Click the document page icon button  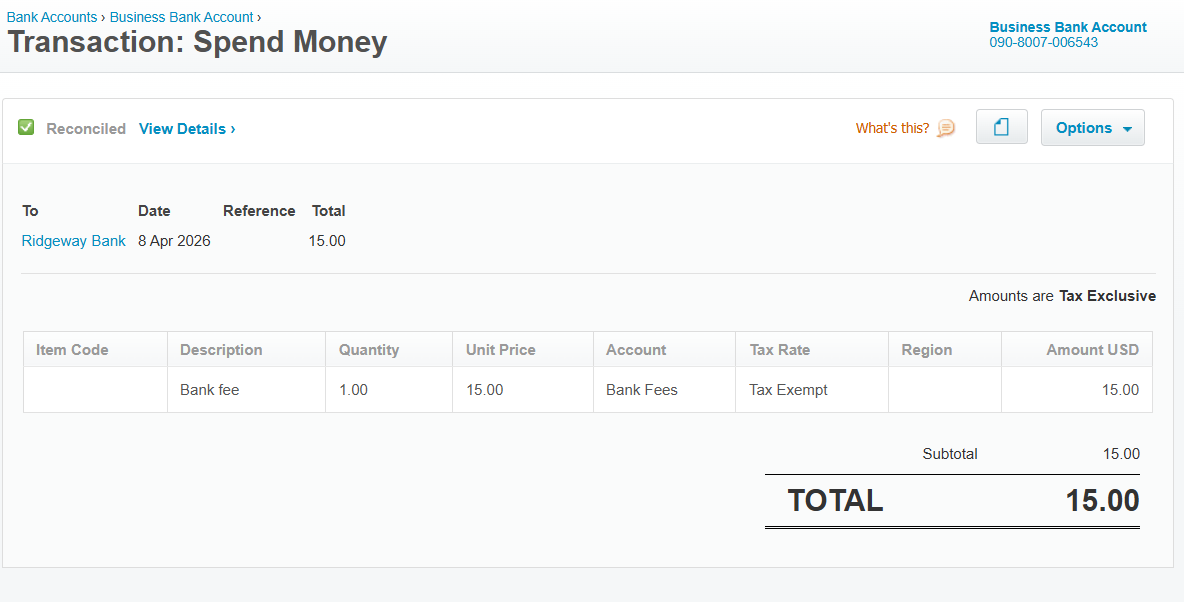point(1001,127)
